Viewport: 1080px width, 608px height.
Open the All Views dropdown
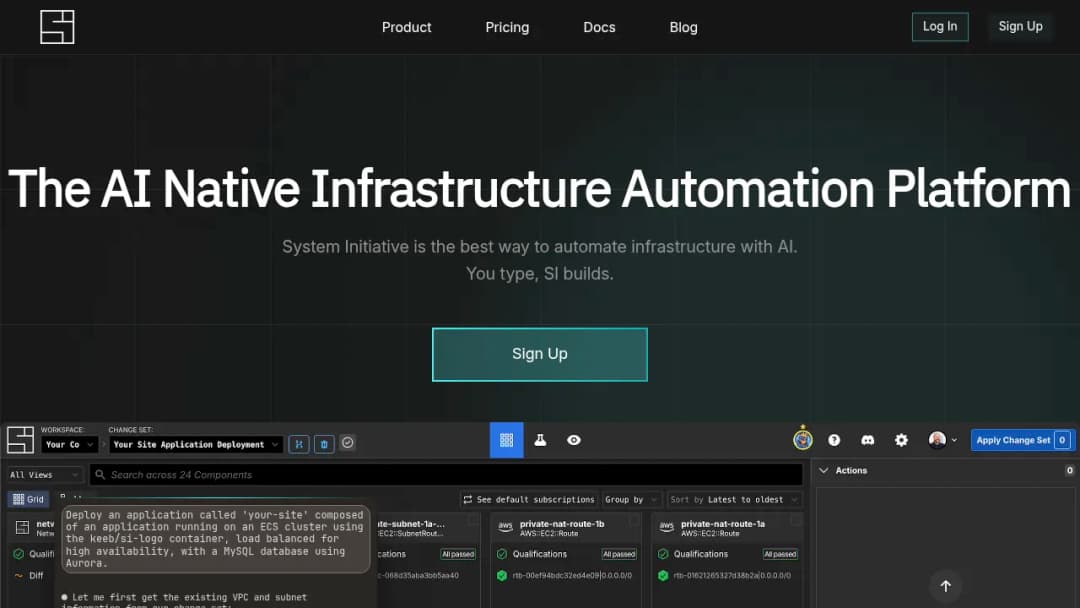[x=45, y=474]
